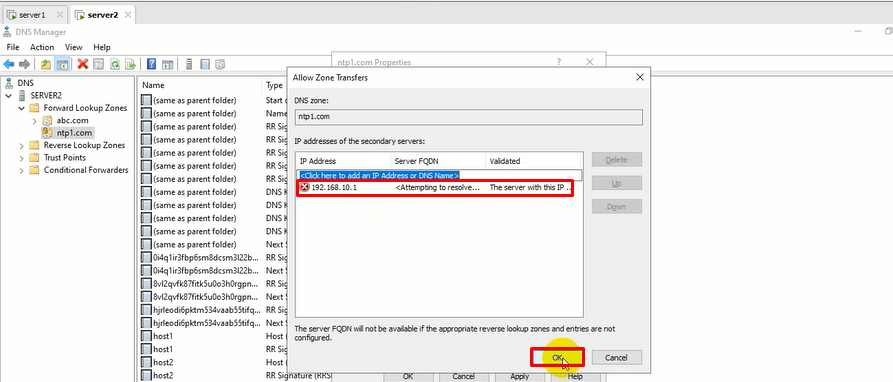Select Conditional Forwarders in the tree

[86, 170]
